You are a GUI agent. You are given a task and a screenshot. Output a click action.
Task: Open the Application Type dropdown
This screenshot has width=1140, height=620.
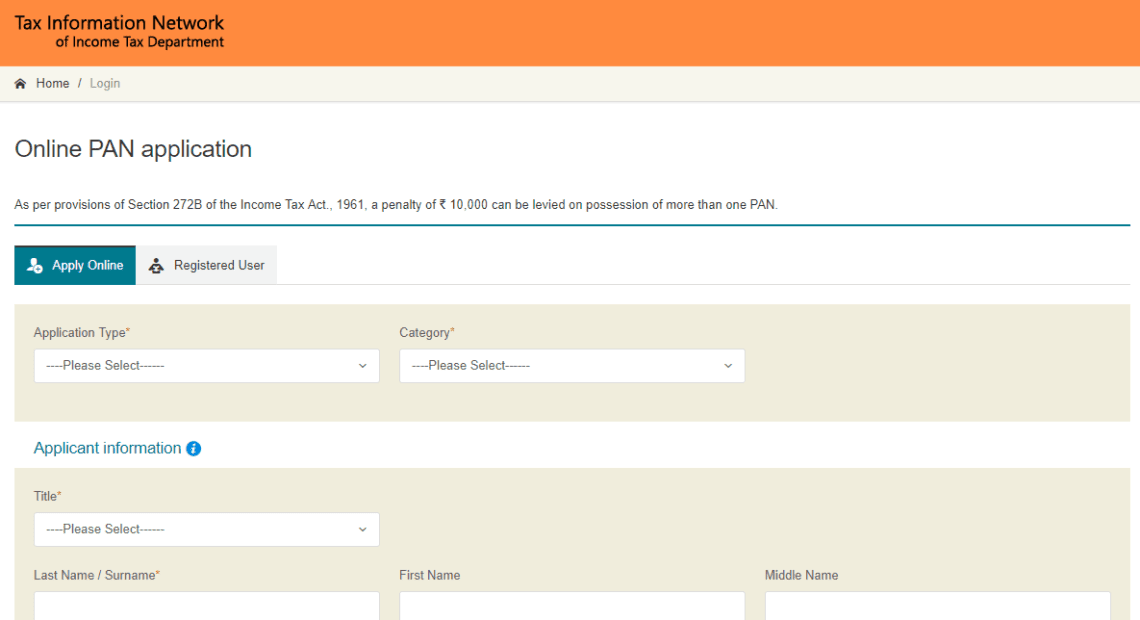click(206, 365)
